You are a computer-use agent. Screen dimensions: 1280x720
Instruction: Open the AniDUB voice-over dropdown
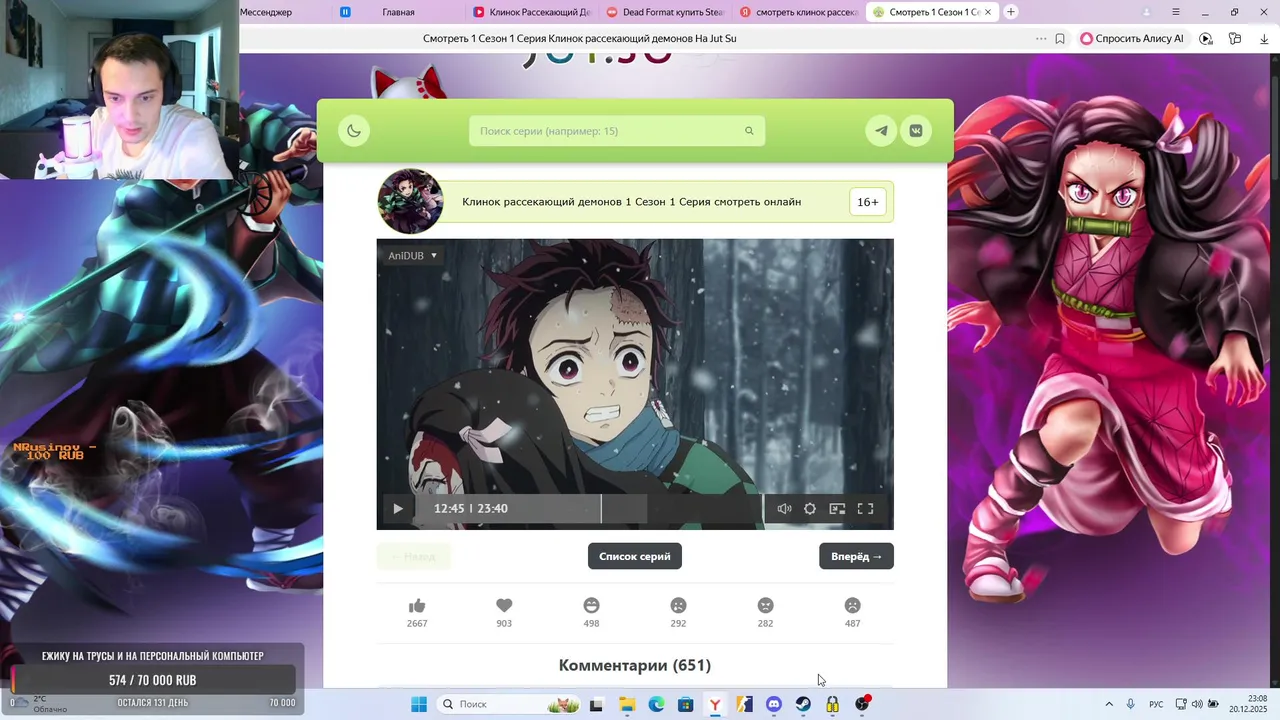coord(413,256)
